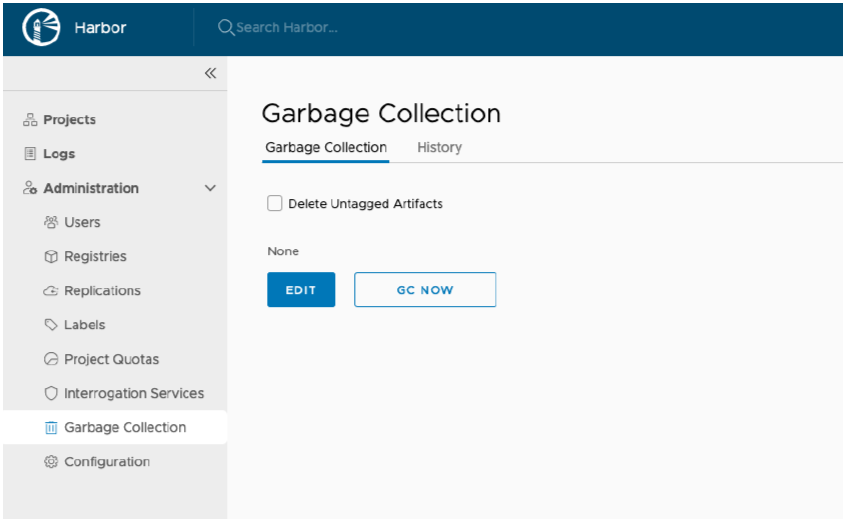The height and width of the screenshot is (527, 848).
Task: Click the Administration menu label
Action: 91,188
